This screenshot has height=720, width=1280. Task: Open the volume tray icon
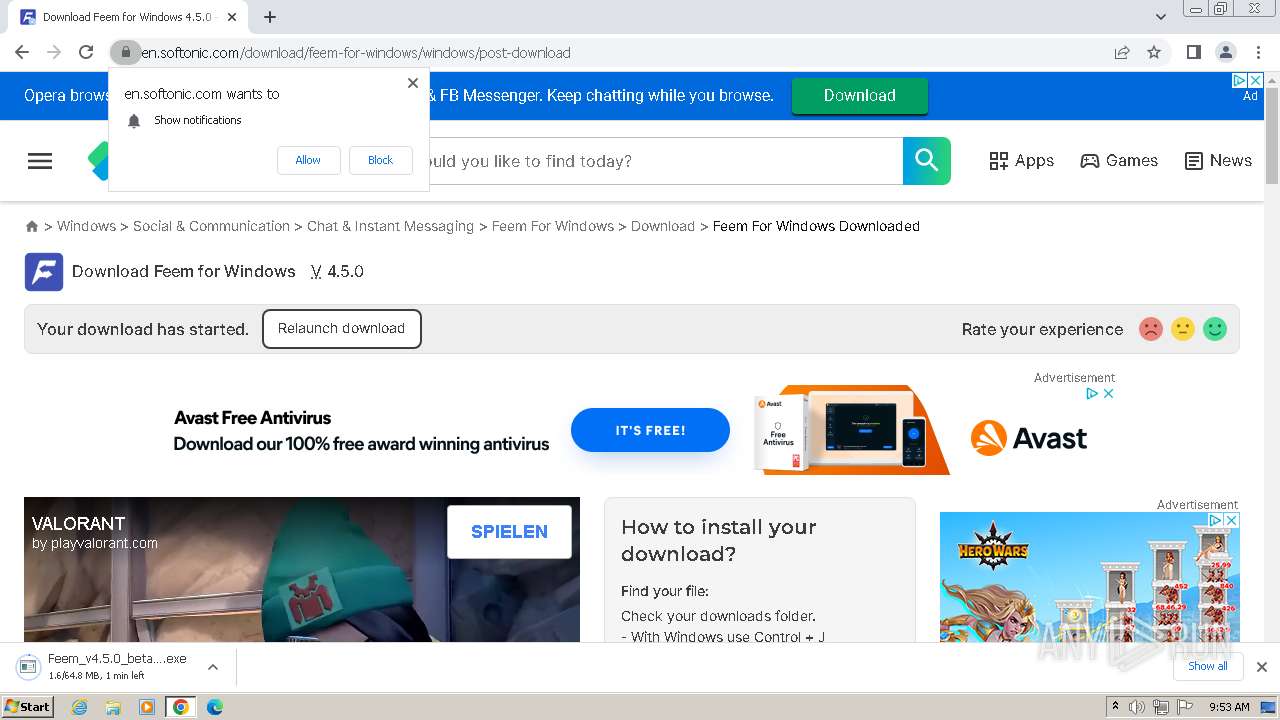(1137, 707)
